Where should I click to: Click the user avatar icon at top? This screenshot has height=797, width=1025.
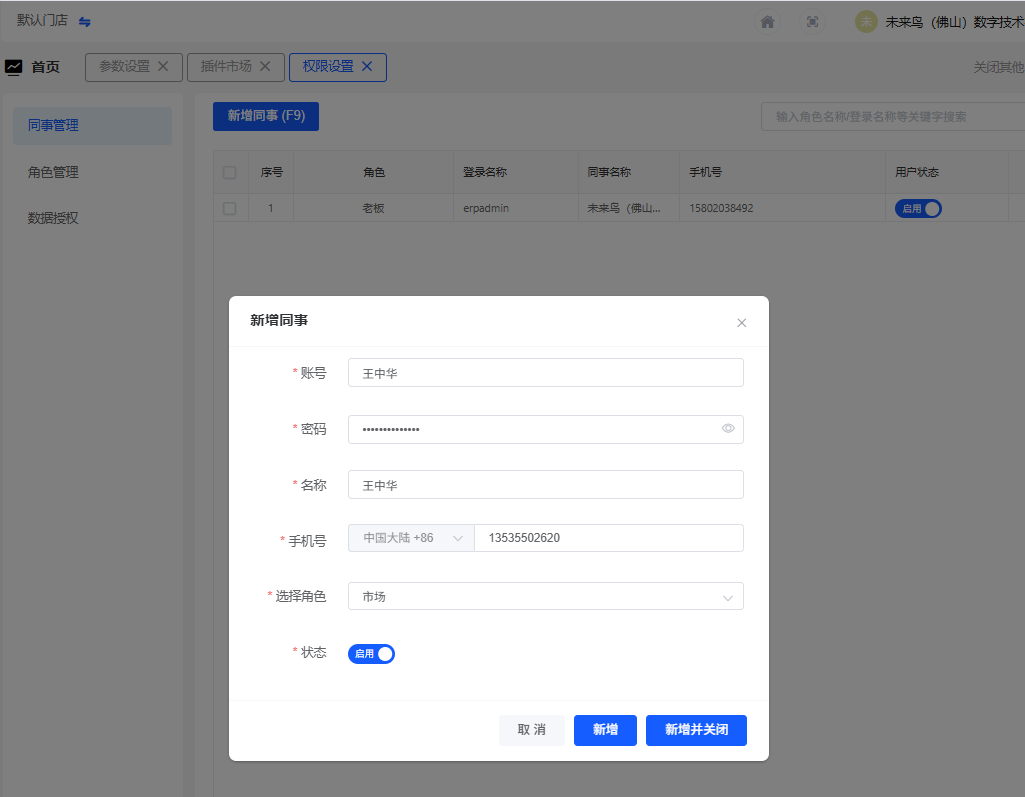click(866, 22)
